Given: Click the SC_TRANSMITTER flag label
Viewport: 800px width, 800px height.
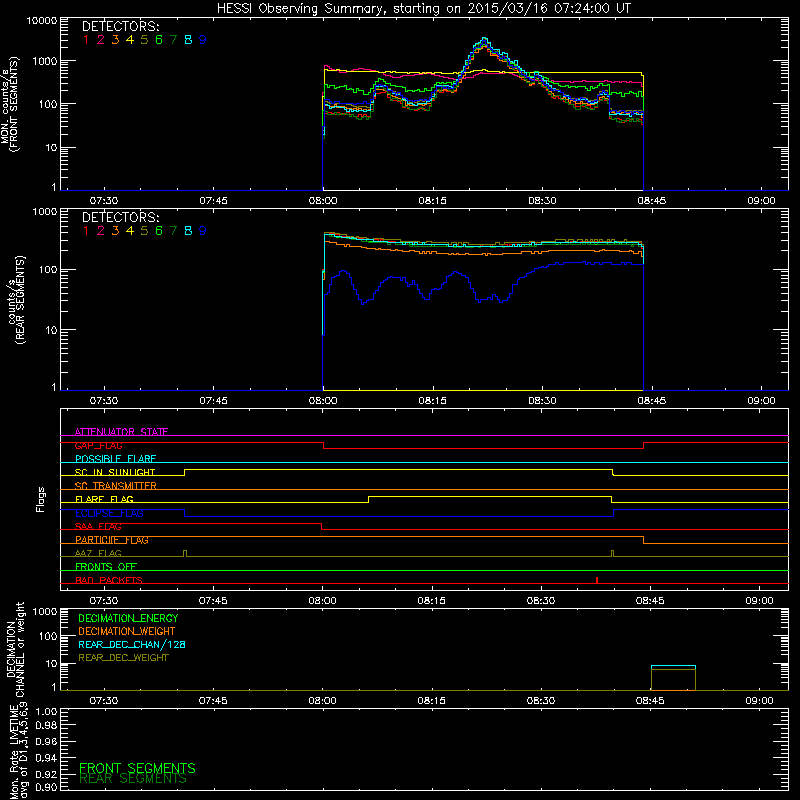Looking at the screenshot, I should click(x=116, y=485).
